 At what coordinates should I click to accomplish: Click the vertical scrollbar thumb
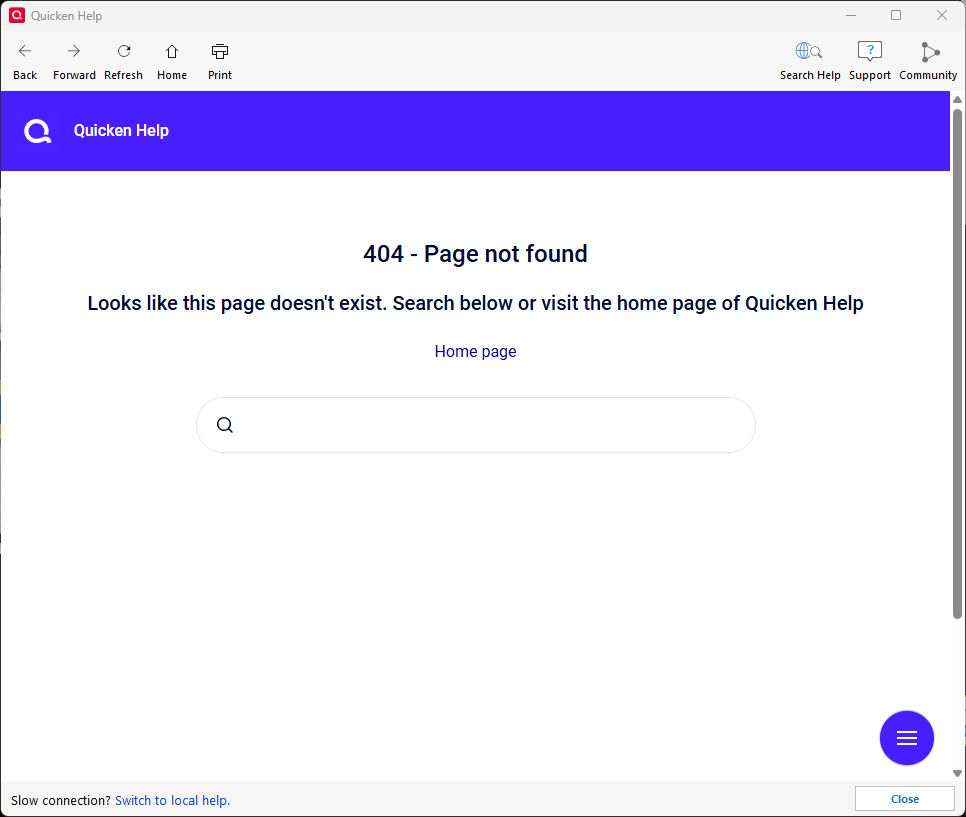(957, 364)
